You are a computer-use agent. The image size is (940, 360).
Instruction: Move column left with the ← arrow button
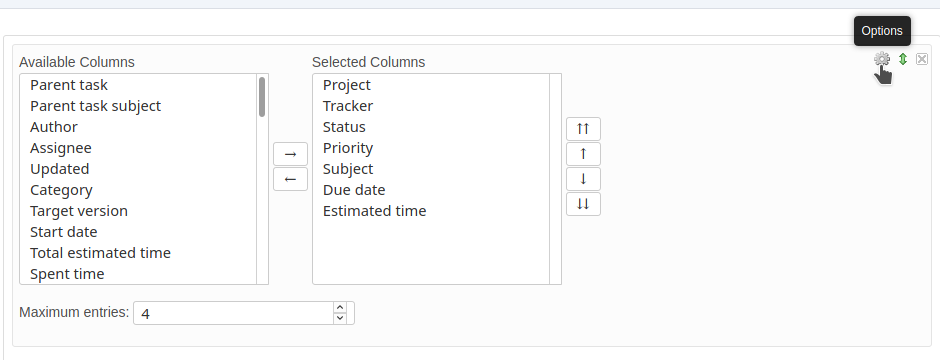(290, 179)
